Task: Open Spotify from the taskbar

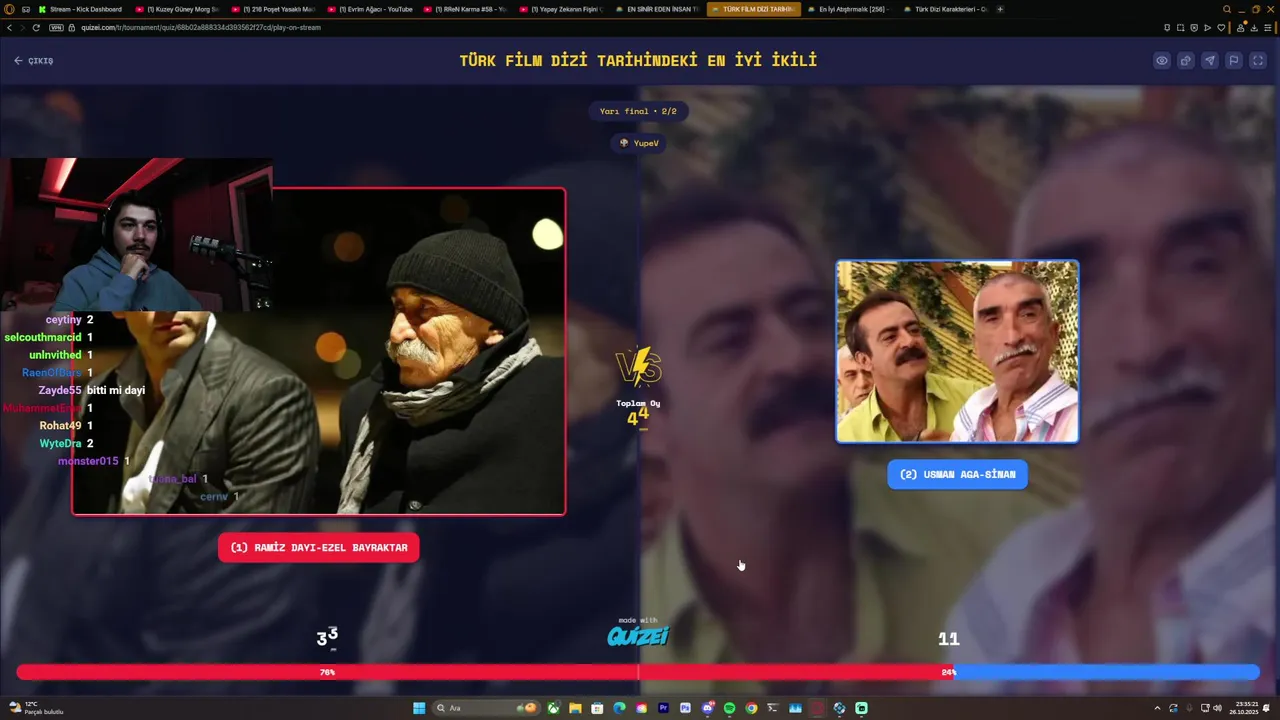Action: click(729, 708)
